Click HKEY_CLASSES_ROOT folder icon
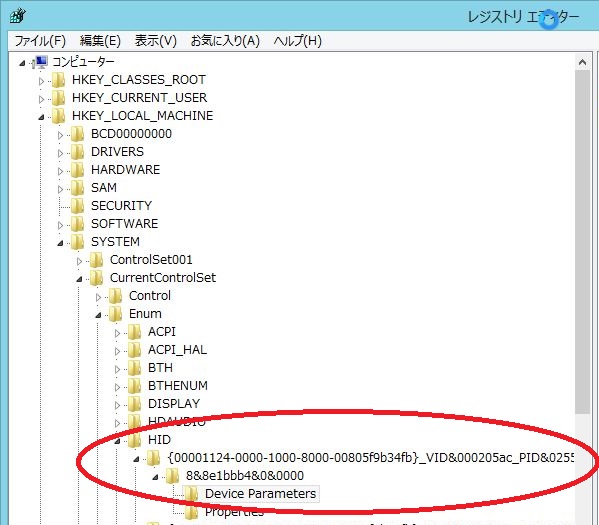The image size is (599, 525). (x=58, y=80)
